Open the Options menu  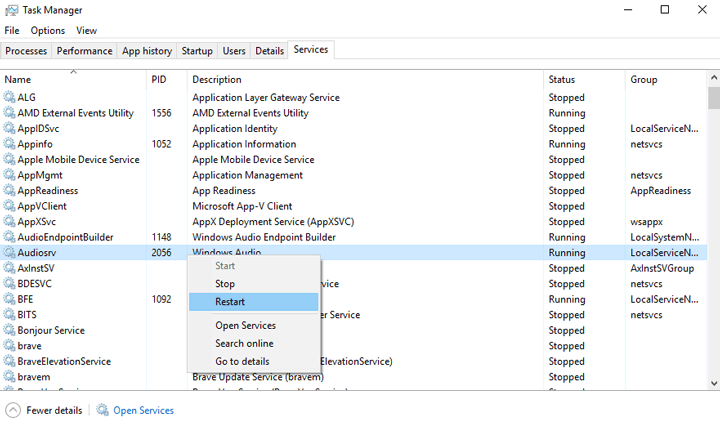click(47, 31)
